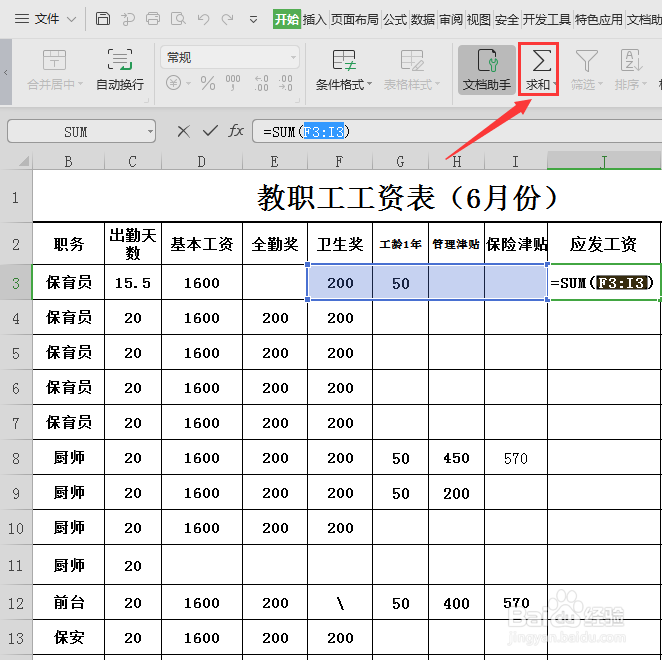This screenshot has height=660, width=662.
Task: Click cell containing 15.5
Action: tap(133, 282)
